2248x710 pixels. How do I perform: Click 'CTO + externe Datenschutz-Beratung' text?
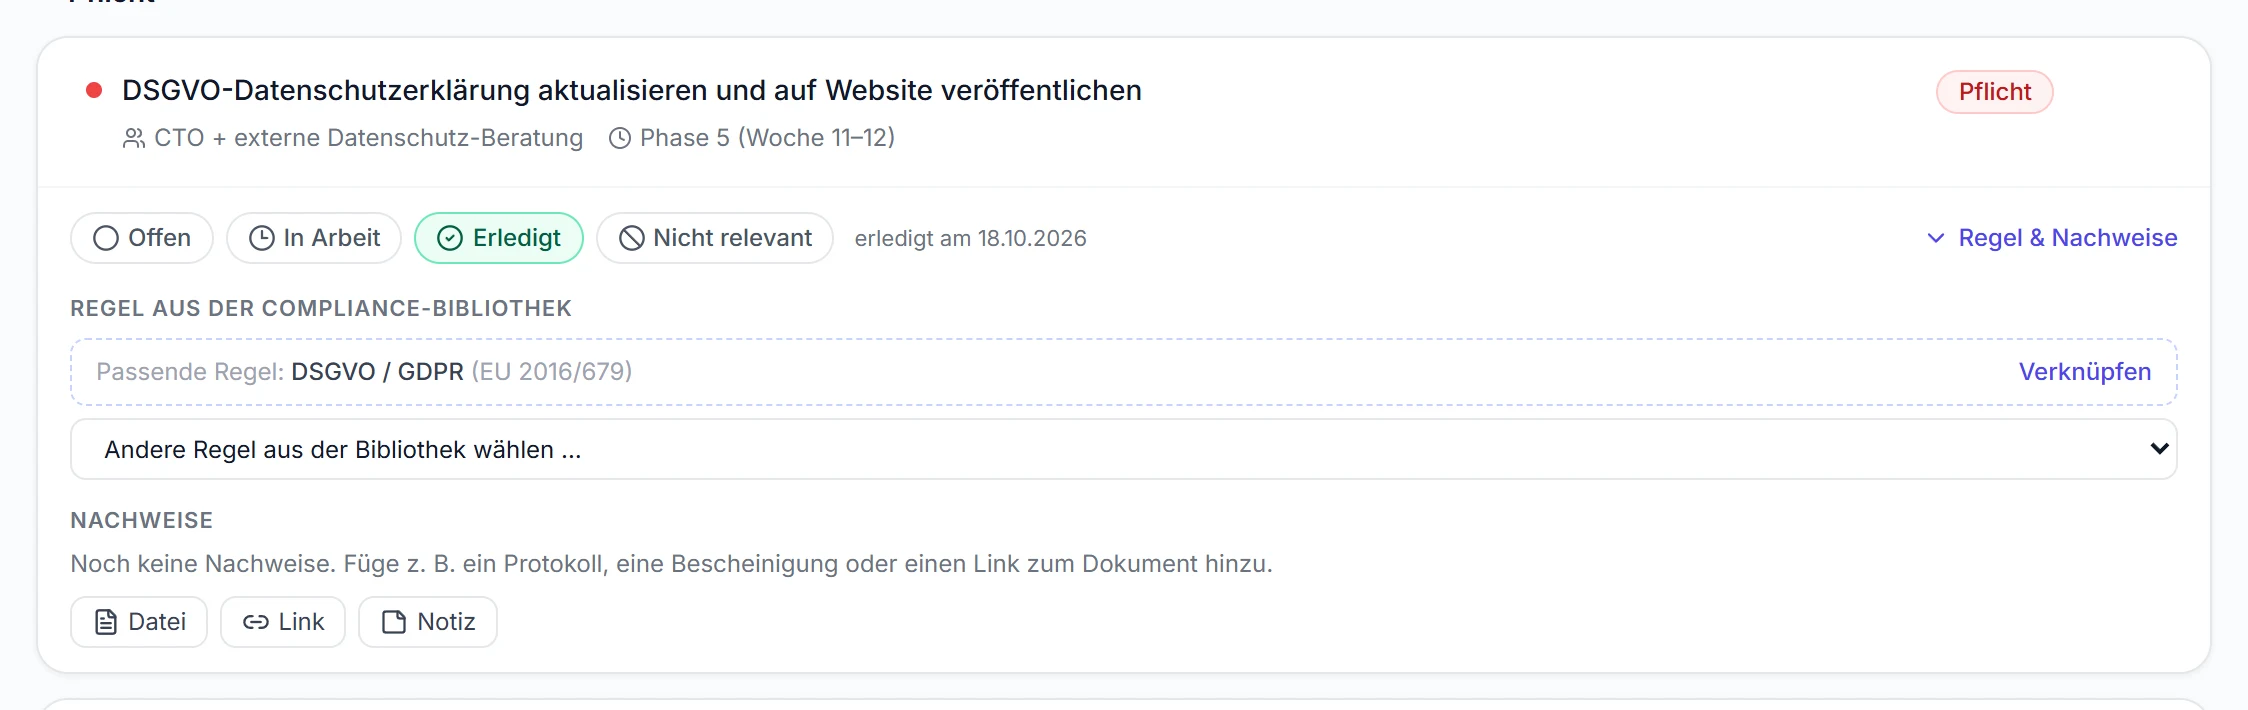point(368,138)
